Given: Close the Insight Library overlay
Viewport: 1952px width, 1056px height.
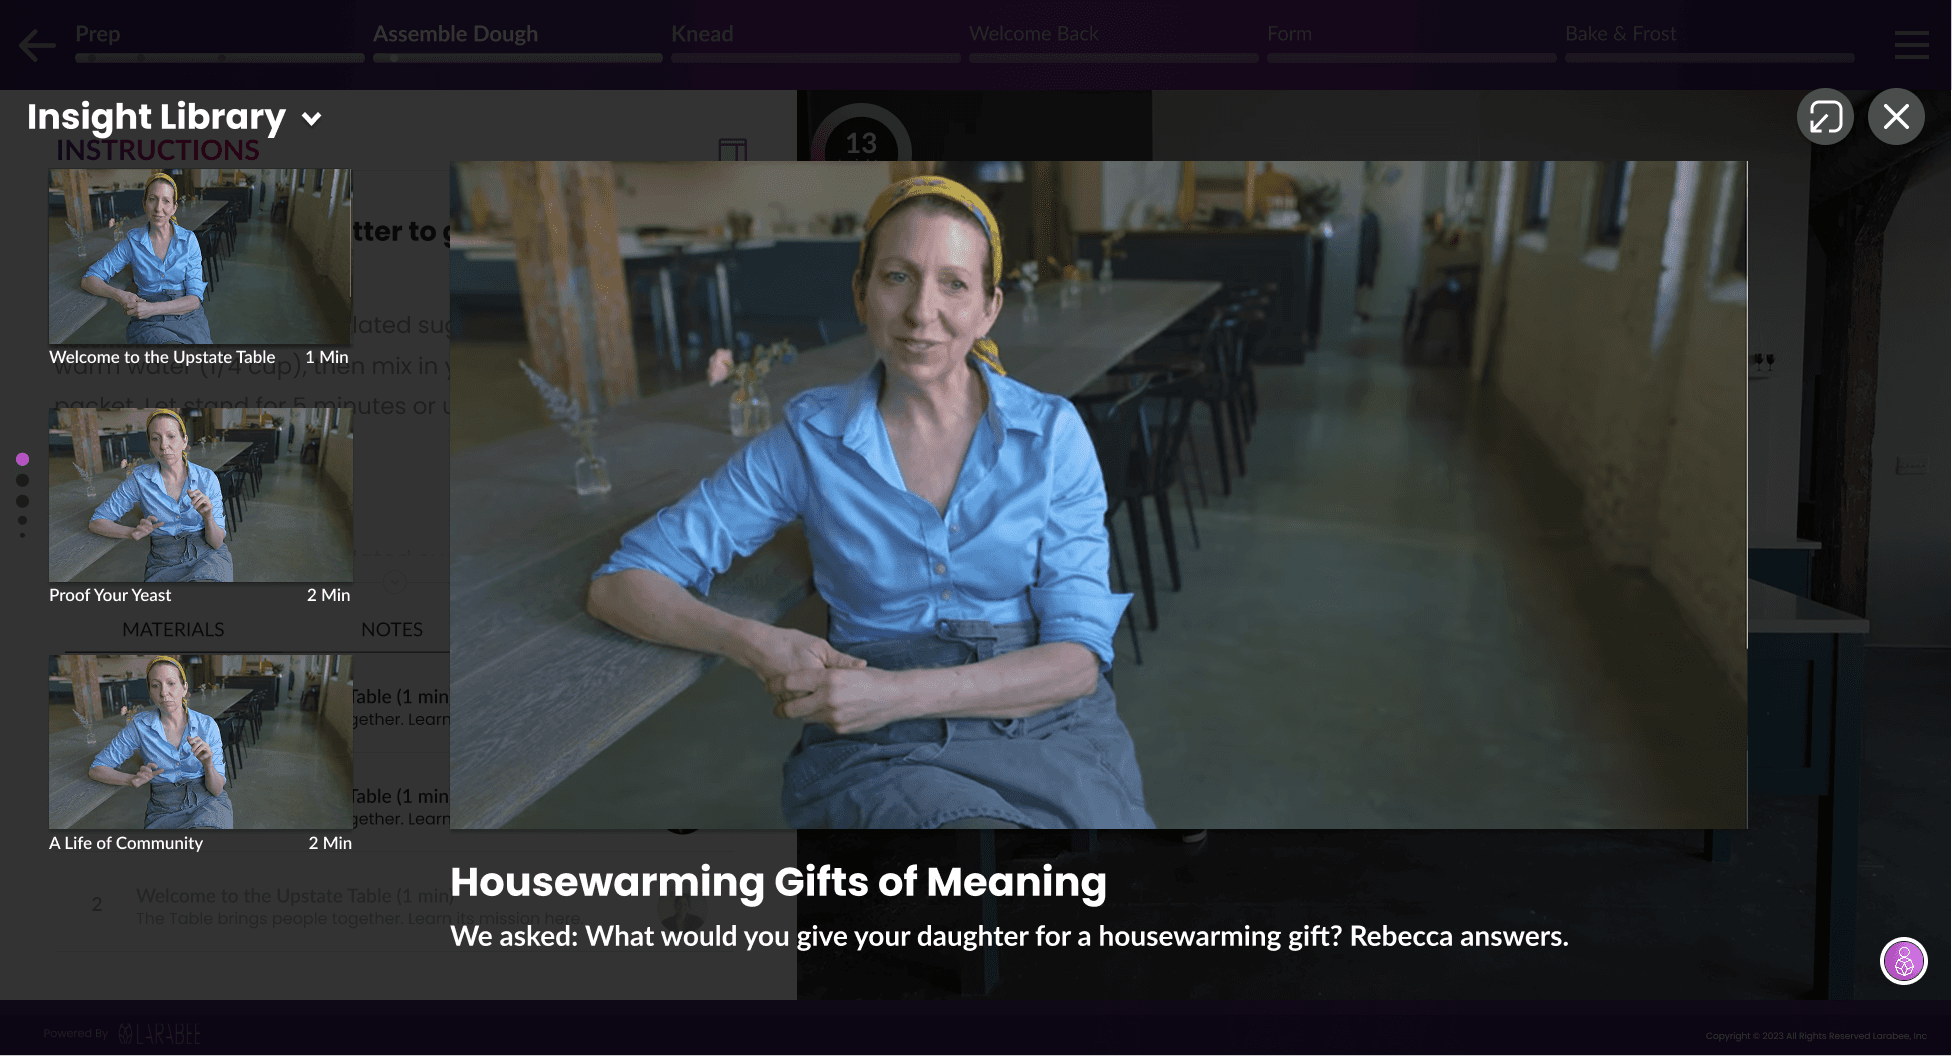Looking at the screenshot, I should point(1896,117).
